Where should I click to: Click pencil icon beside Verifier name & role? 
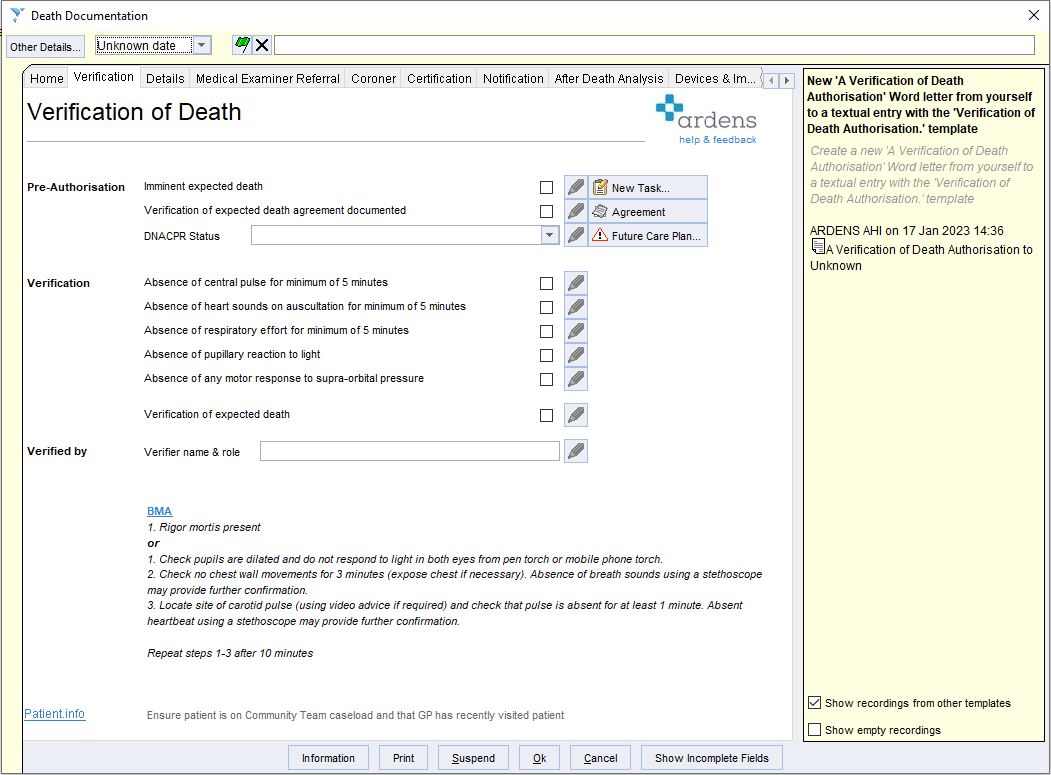576,451
